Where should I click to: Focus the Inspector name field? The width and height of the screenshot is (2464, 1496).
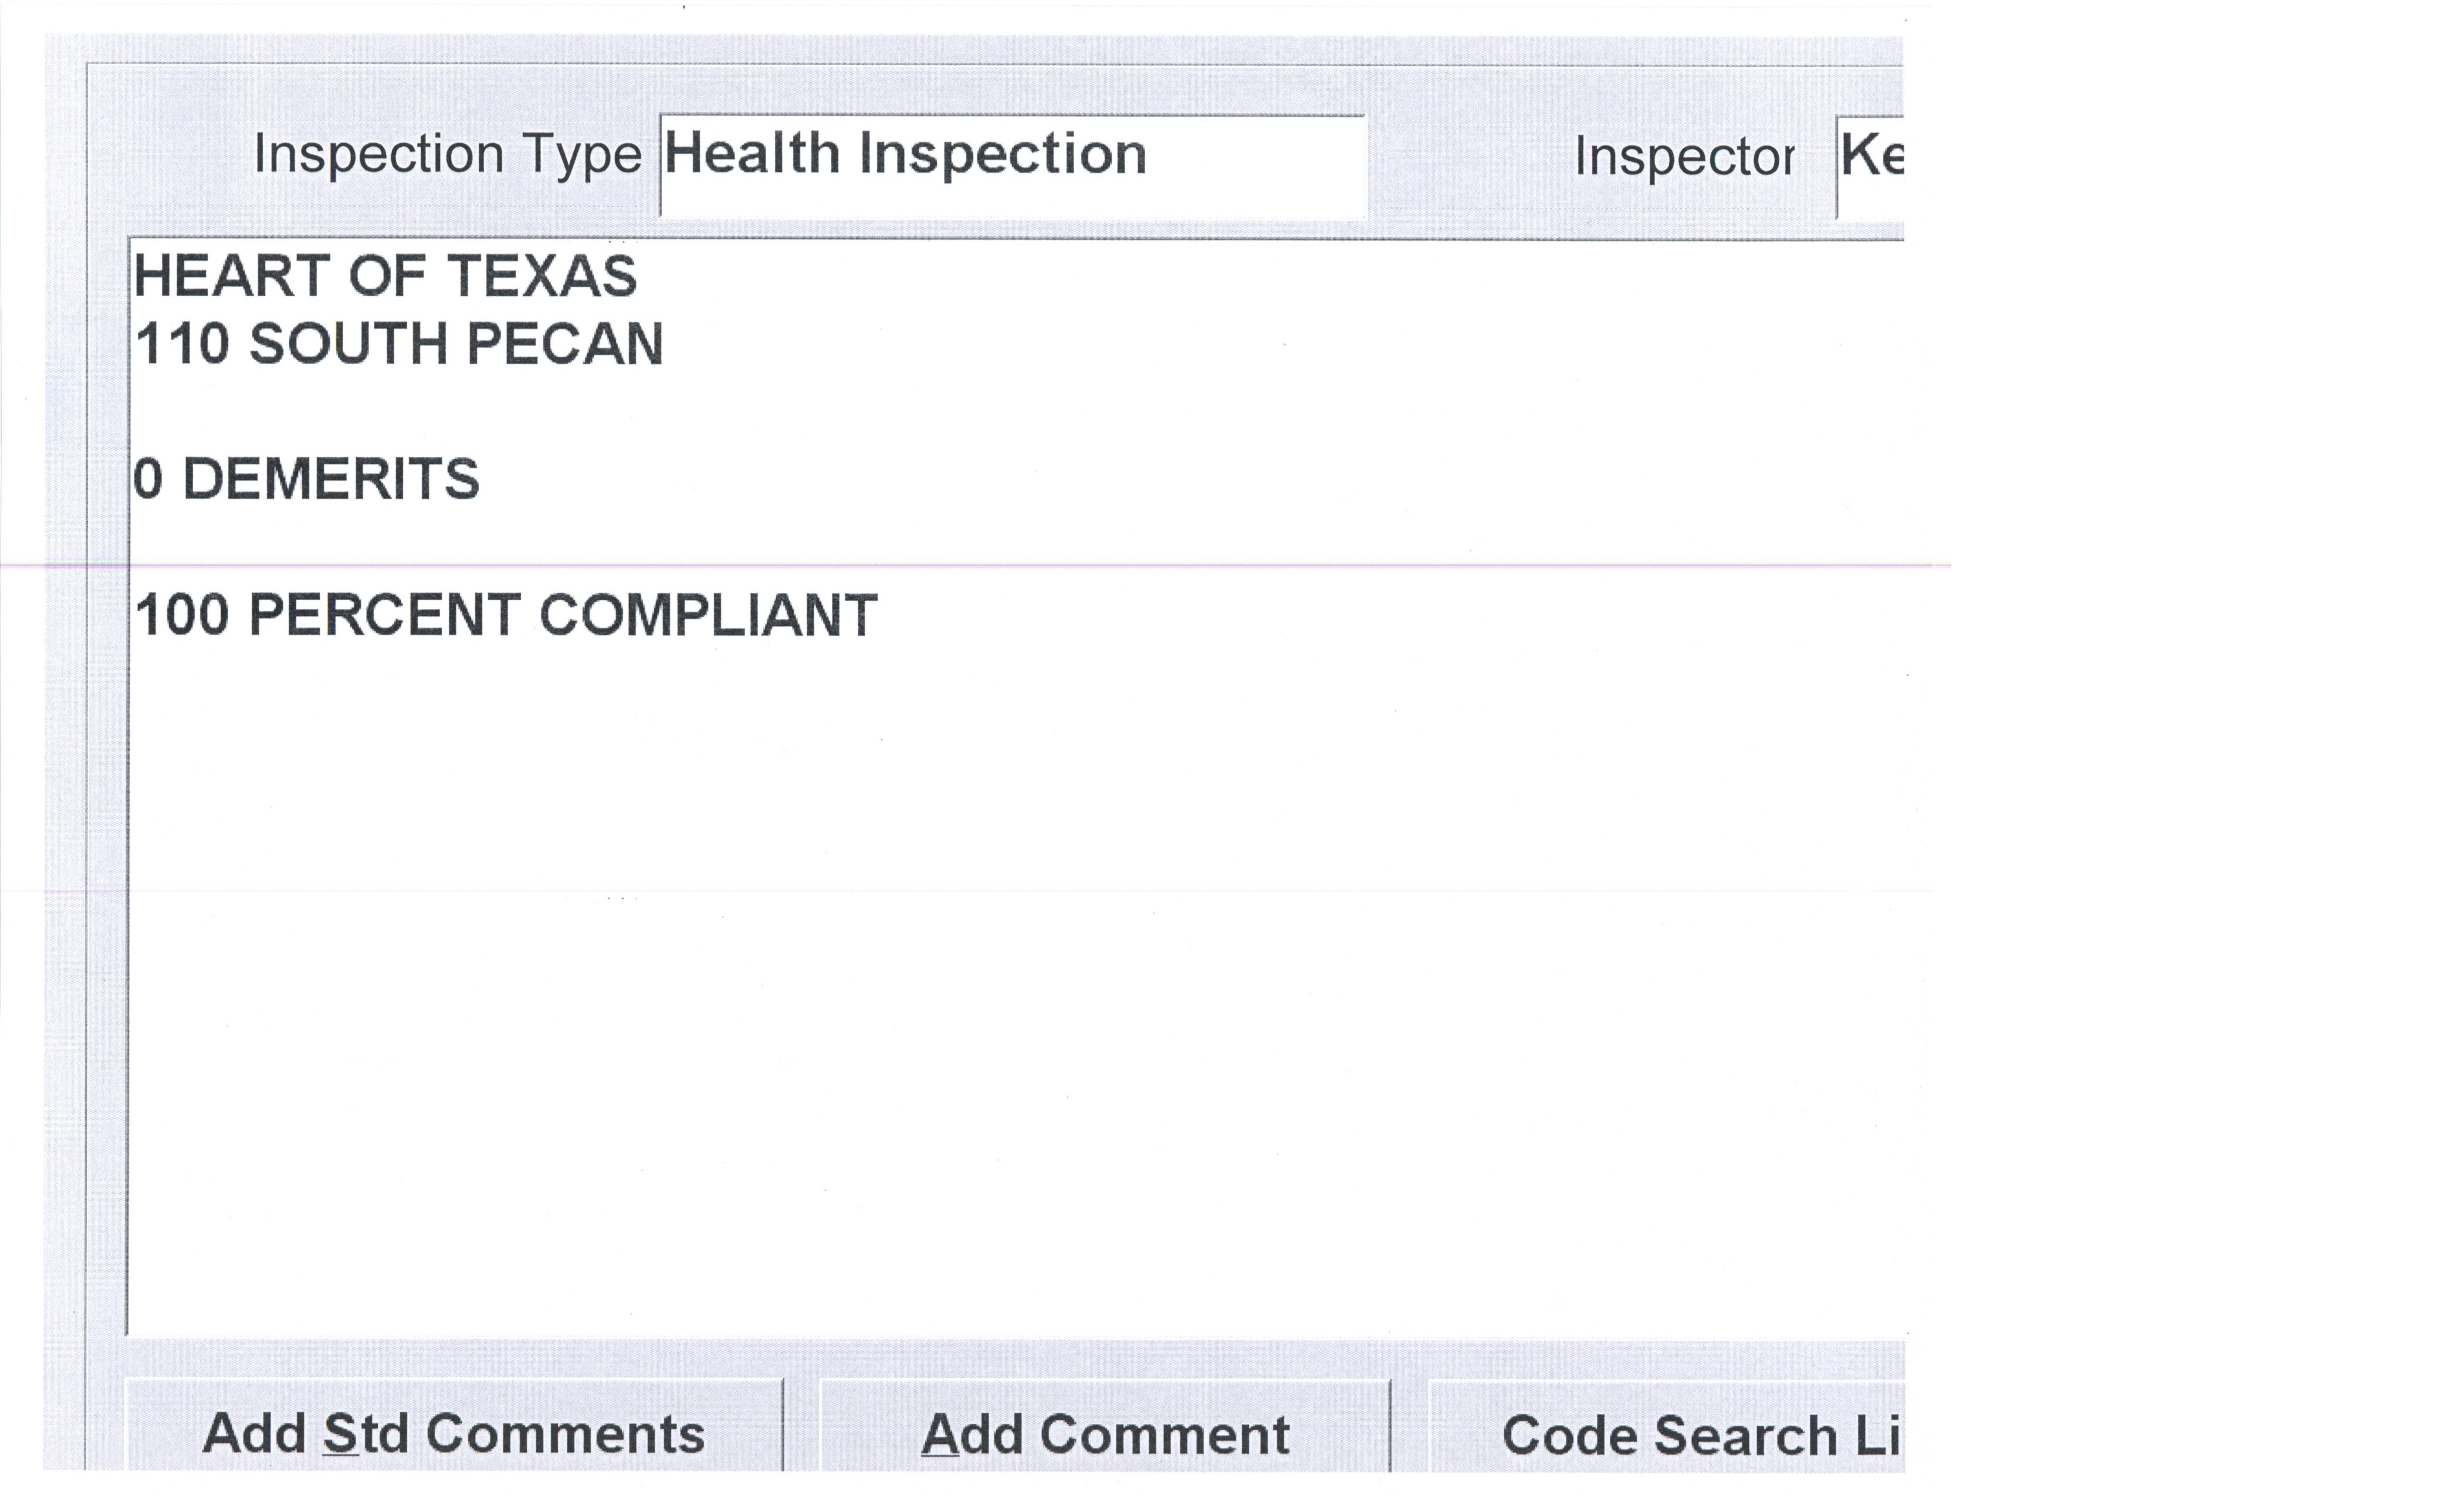coord(1870,165)
